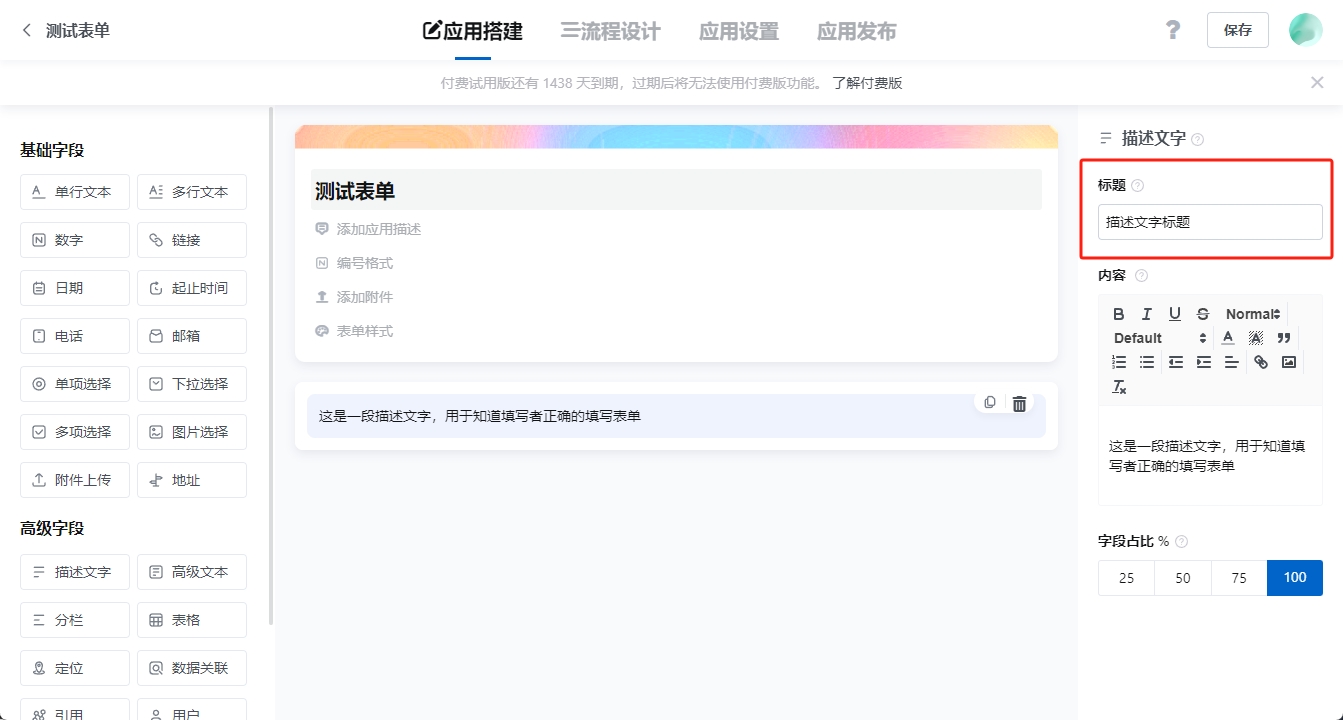Delete the description text block with trash icon
Image resolution: width=1343 pixels, height=720 pixels.
click(x=1019, y=403)
